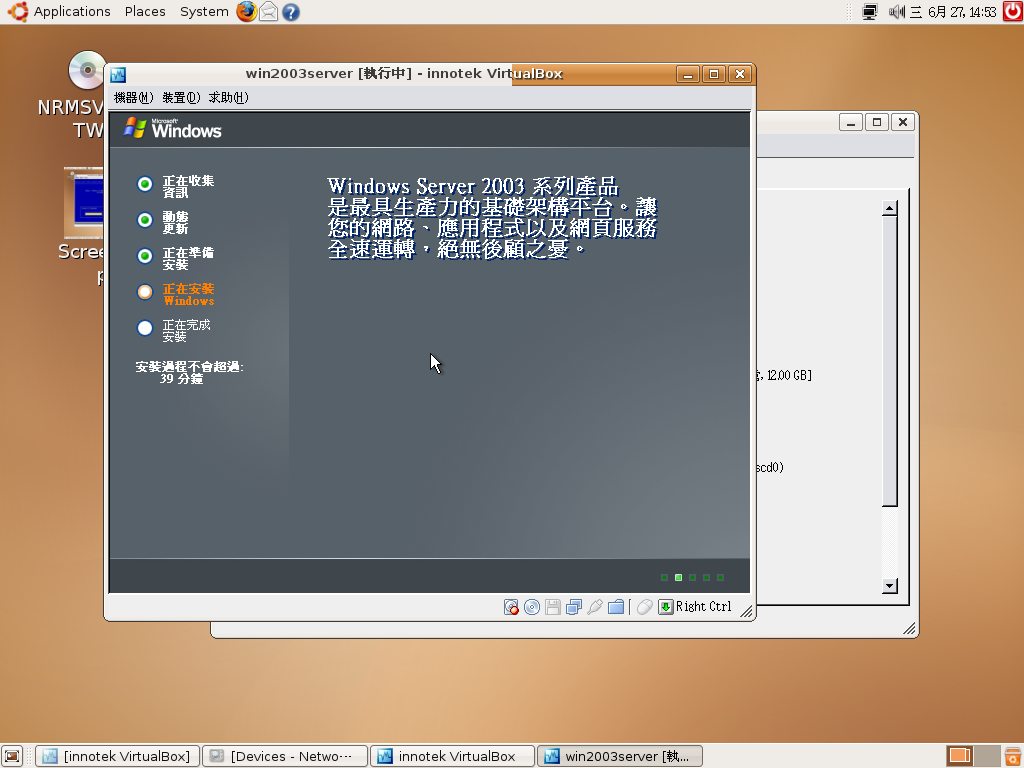Close the win2003server VirtualBox window
Viewport: 1024px width, 768px height.
point(740,74)
